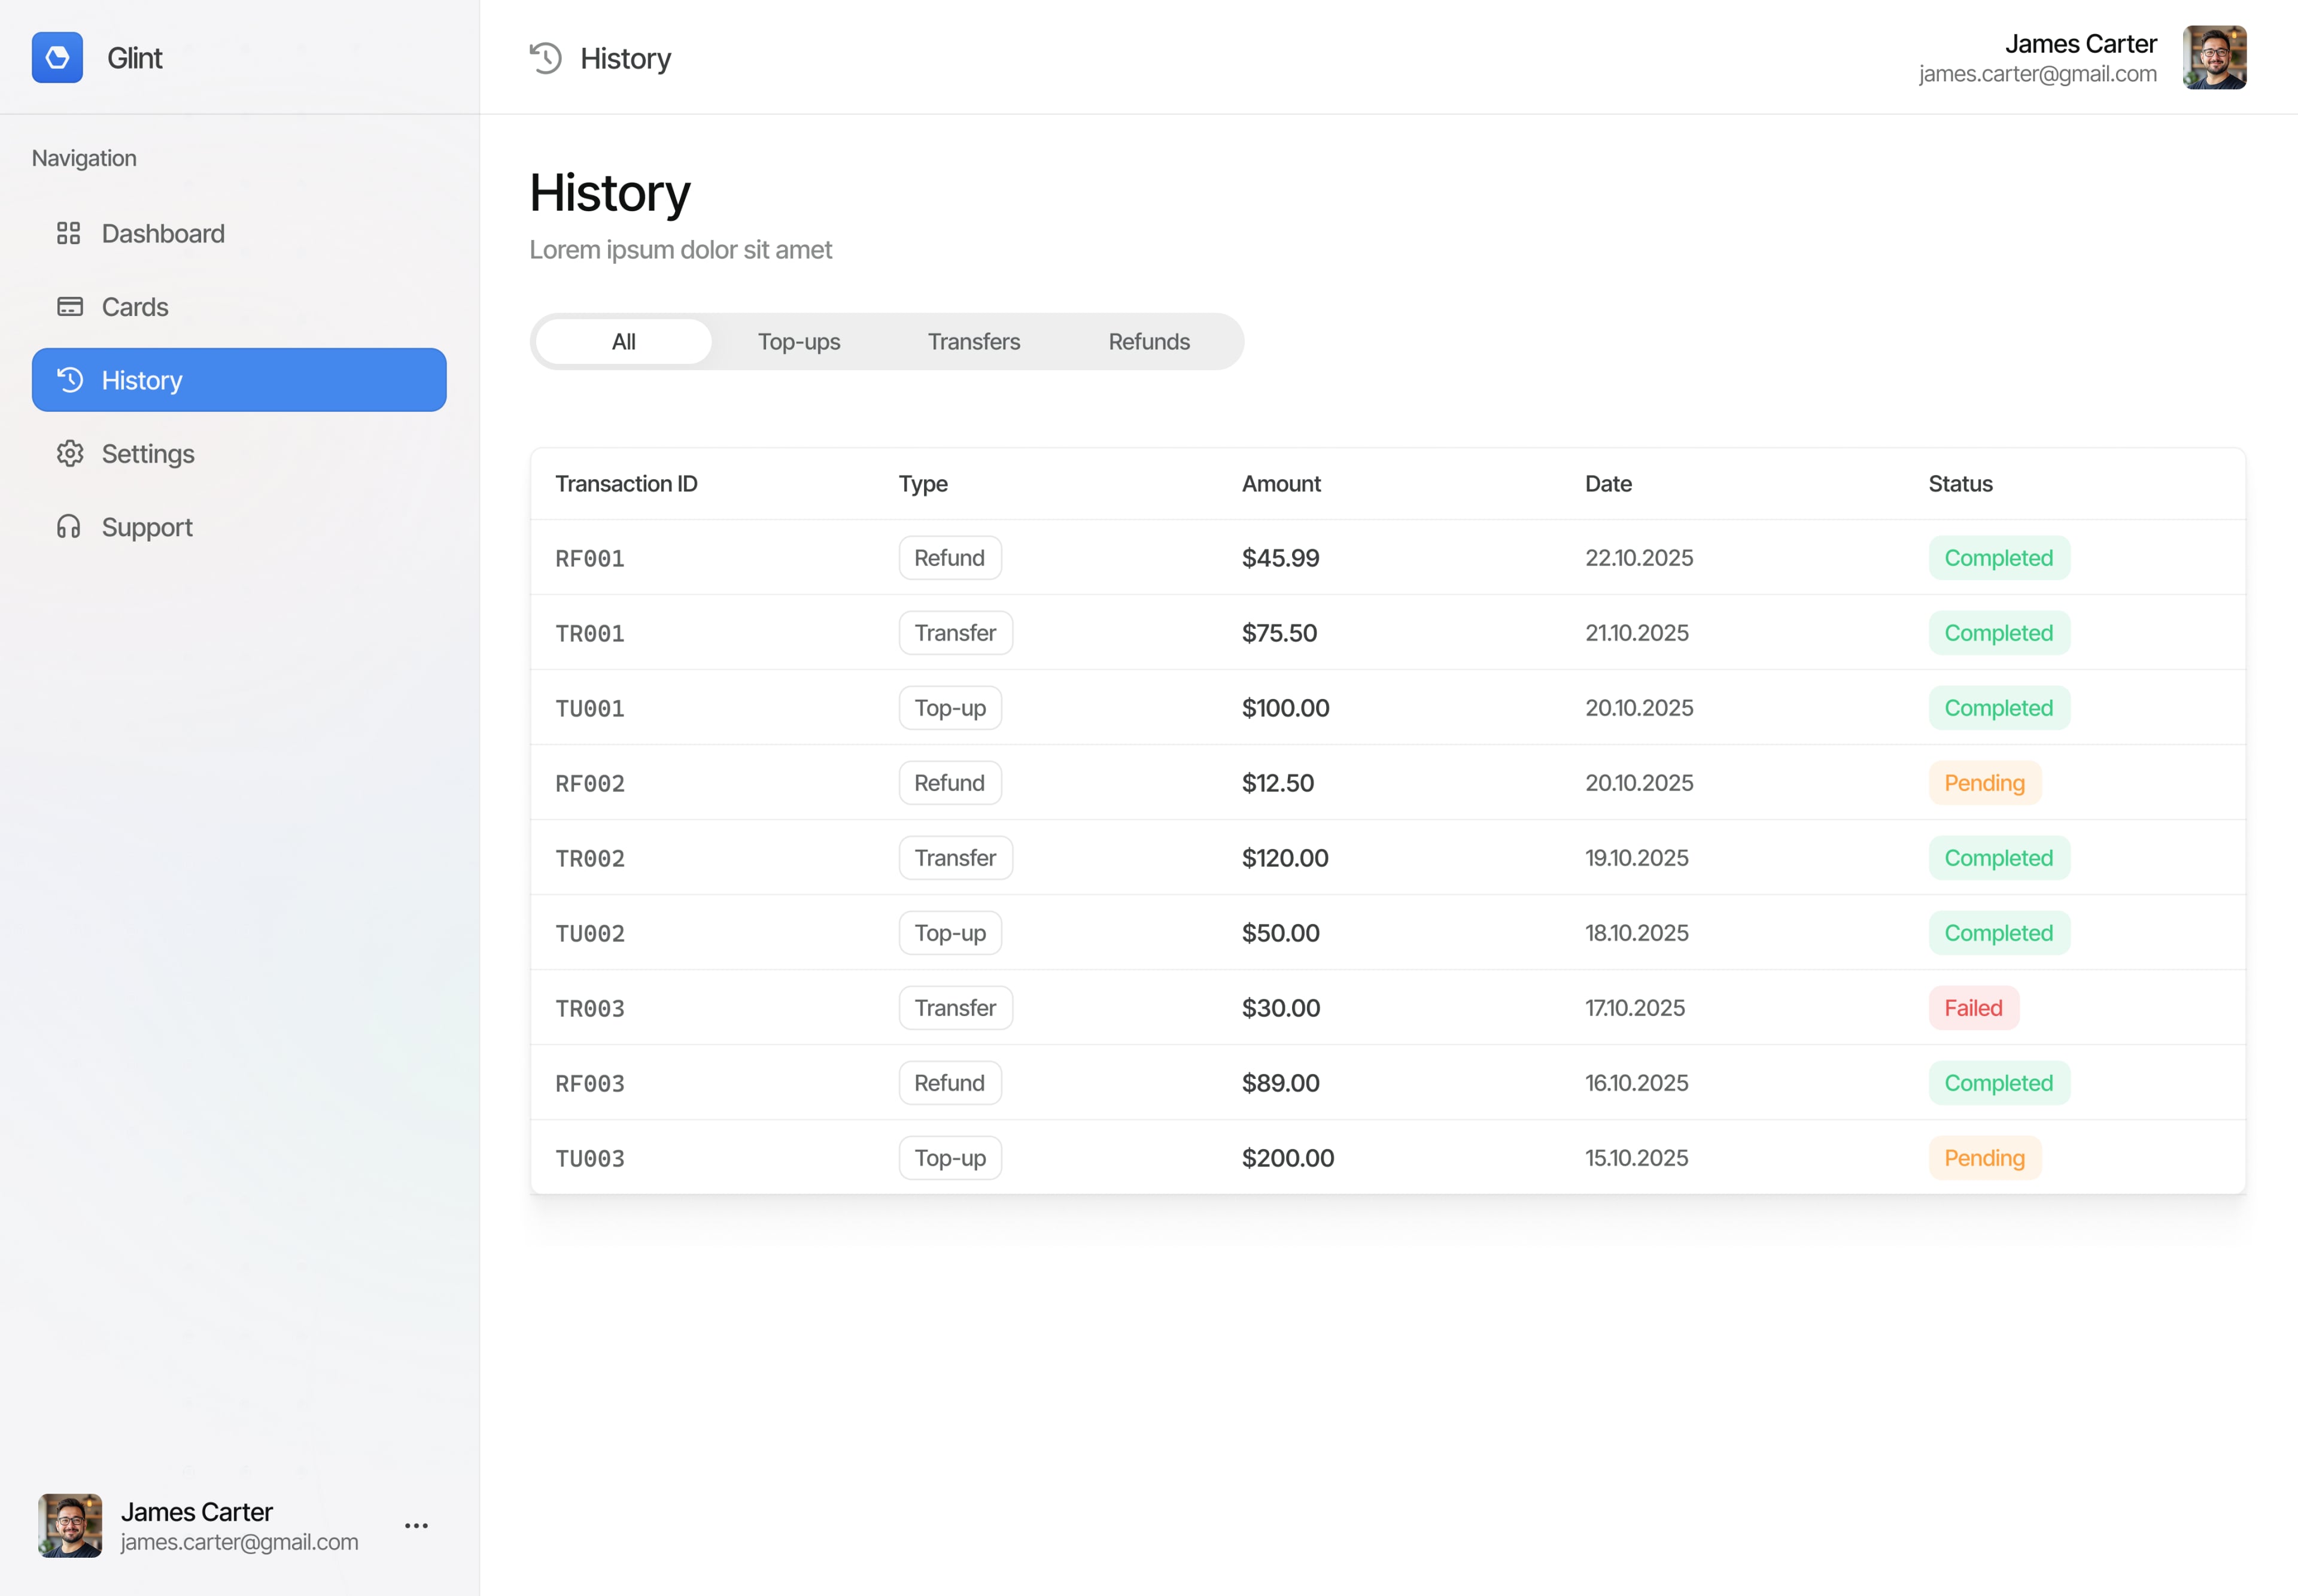This screenshot has height=1596, width=2298.
Task: Switch to the Refunds tab
Action: click(1149, 342)
